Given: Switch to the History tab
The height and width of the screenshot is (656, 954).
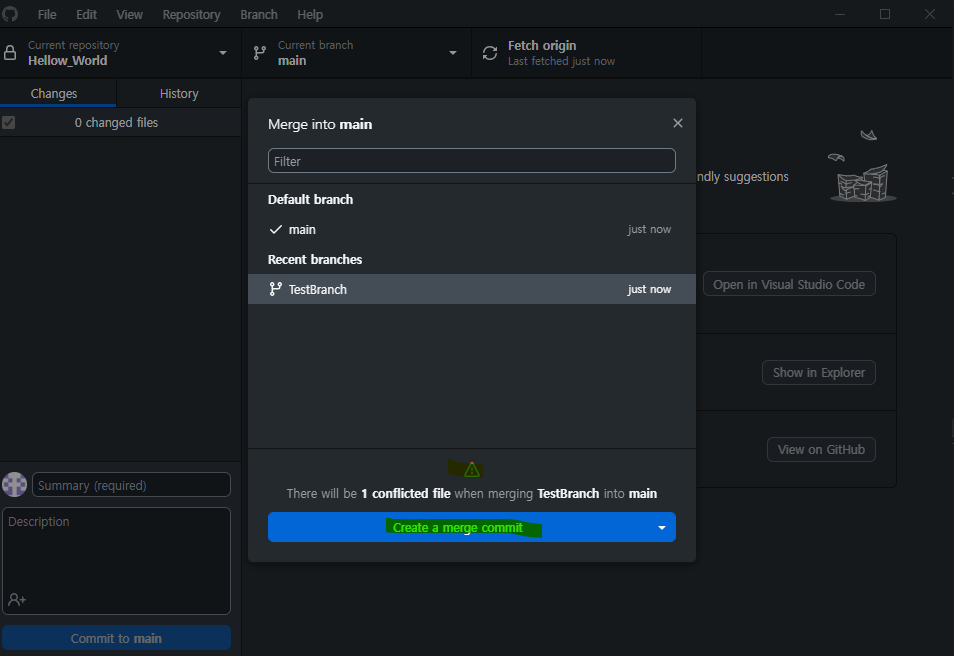Looking at the screenshot, I should (179, 94).
